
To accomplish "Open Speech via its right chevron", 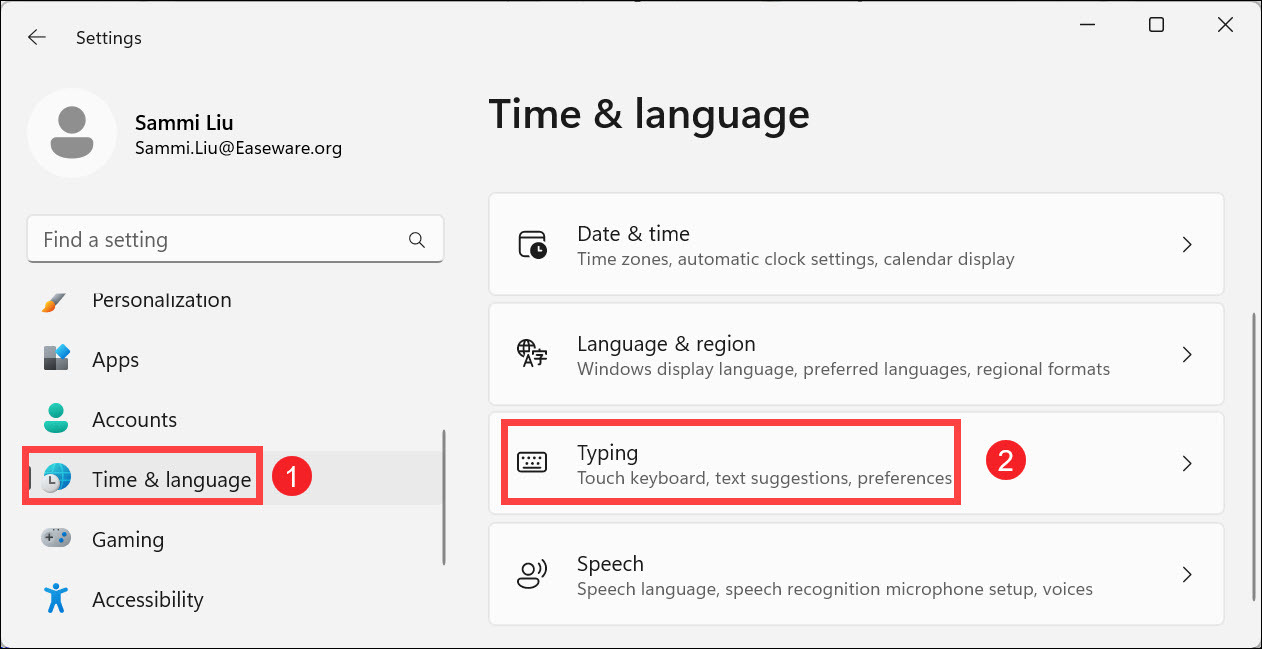I will point(1187,574).
